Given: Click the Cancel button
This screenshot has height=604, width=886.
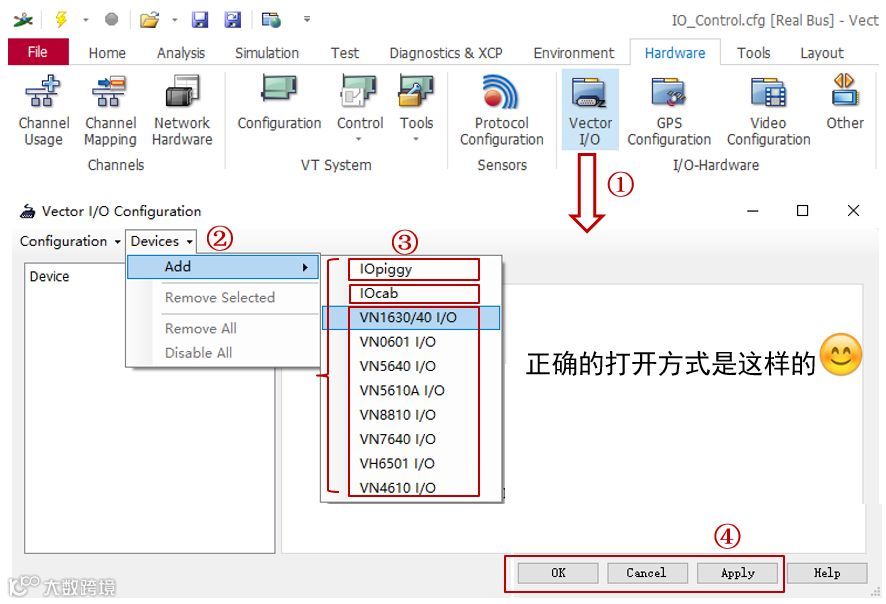Looking at the screenshot, I should [647, 573].
